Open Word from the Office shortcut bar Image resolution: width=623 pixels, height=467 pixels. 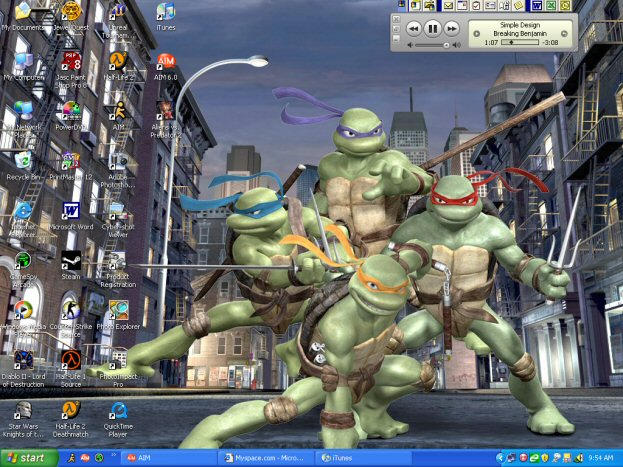[537, 6]
